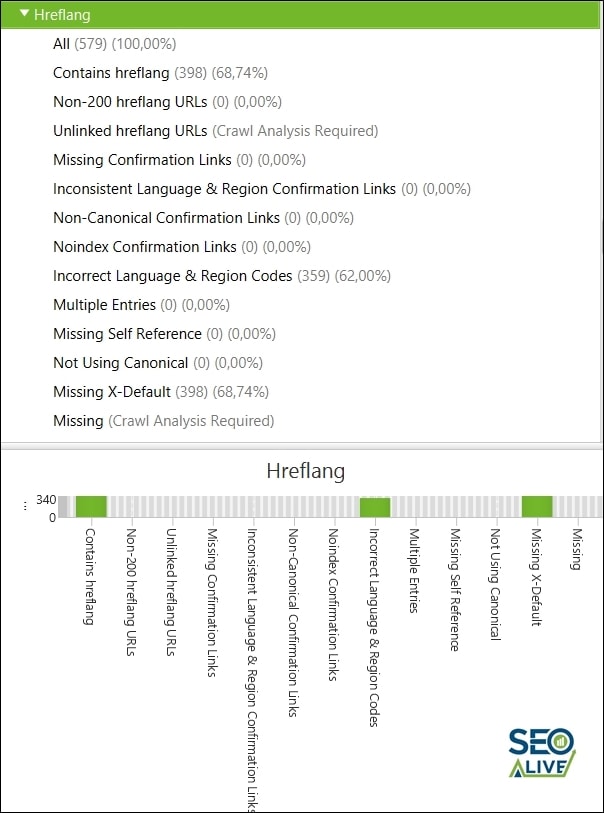The image size is (604, 813).
Task: Click the chart's three-dot handle icon
Action: [x=24, y=507]
